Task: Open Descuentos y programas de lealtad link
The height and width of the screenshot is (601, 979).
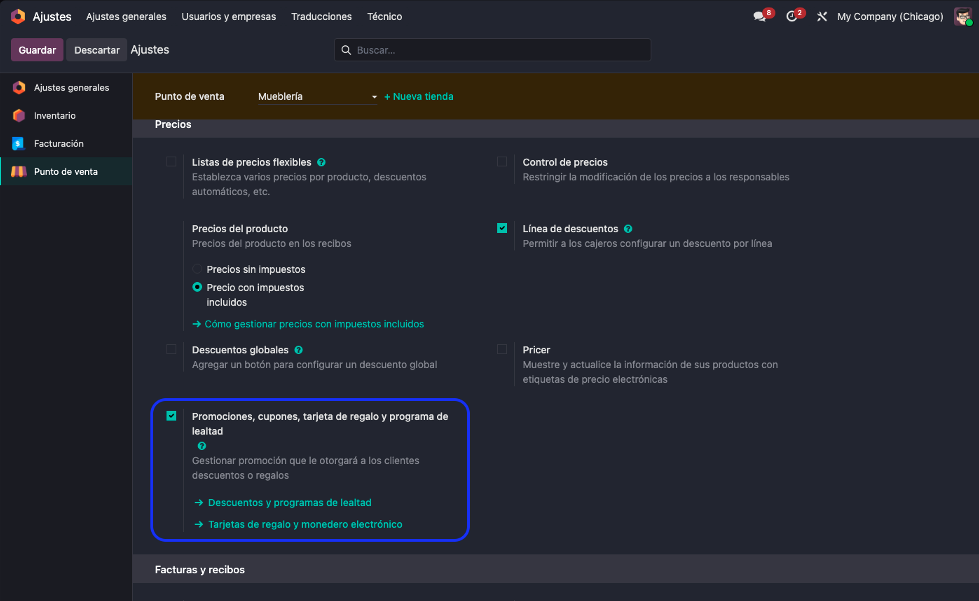Action: 289,502
